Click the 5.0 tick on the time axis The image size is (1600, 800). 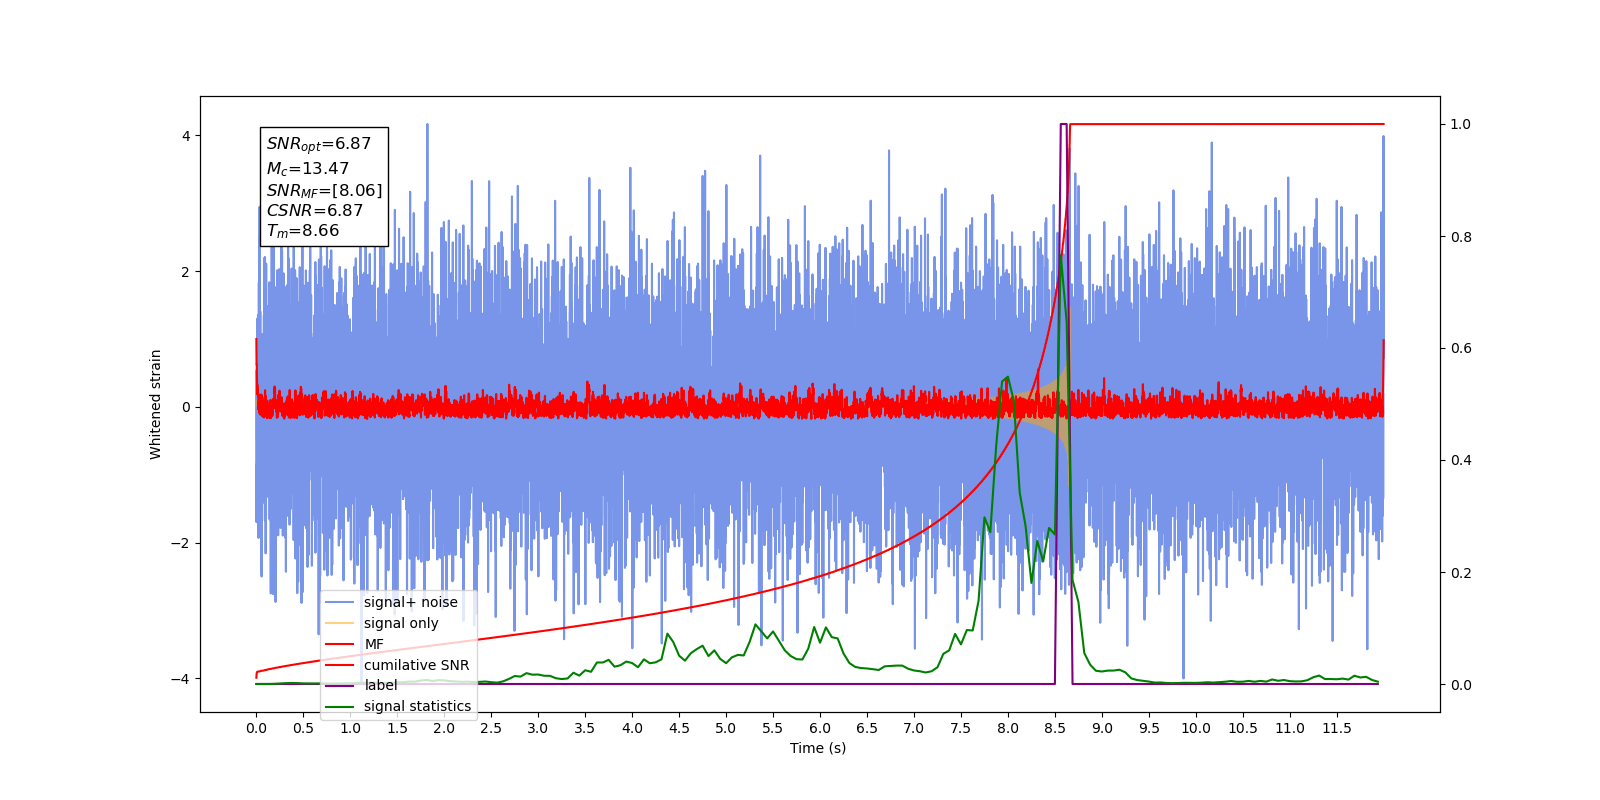coord(726,728)
